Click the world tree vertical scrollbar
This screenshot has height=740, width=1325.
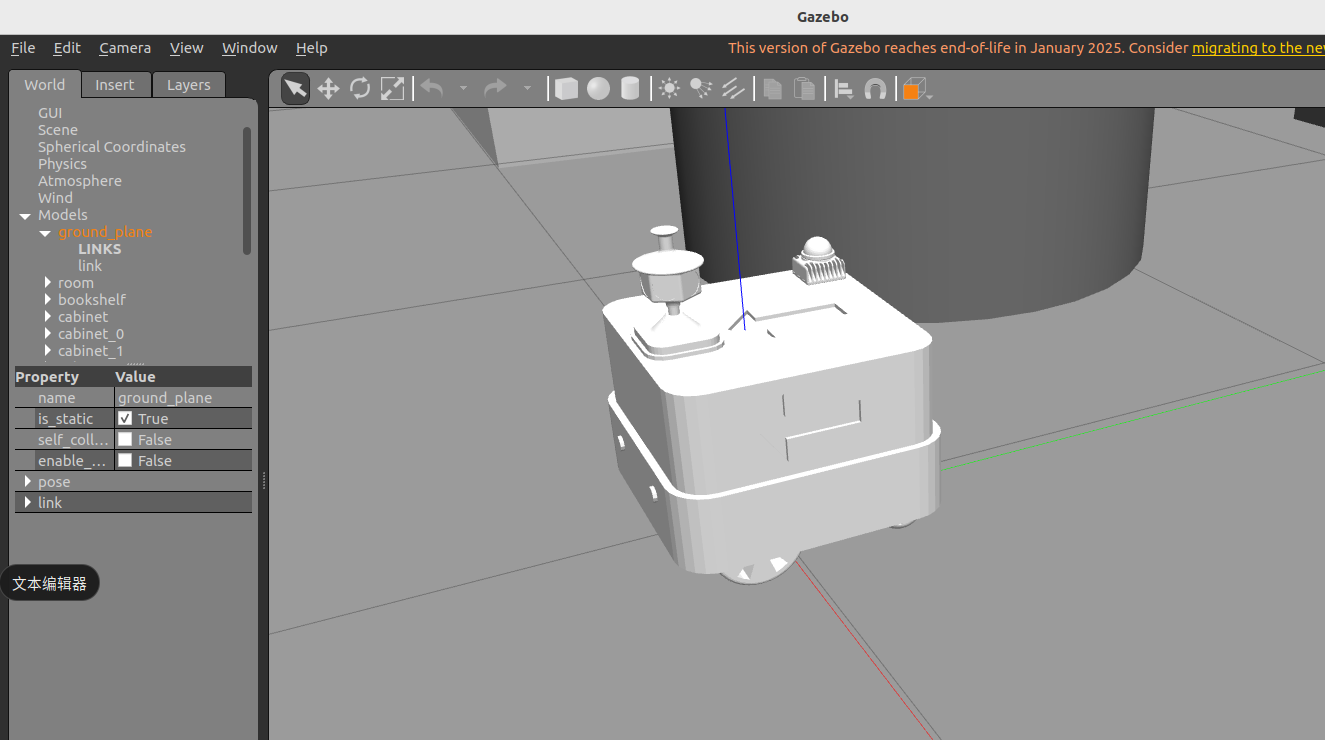247,190
